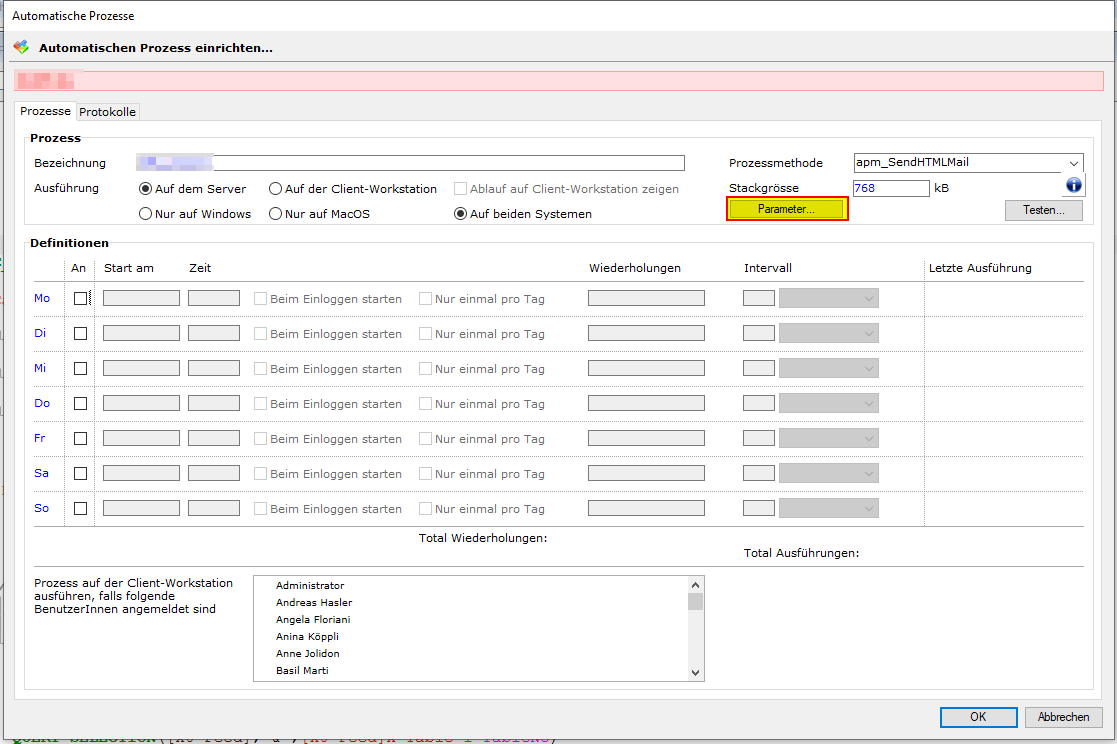Tick the Sunday (So) checkbox
The width and height of the screenshot is (1117, 744).
[81, 508]
